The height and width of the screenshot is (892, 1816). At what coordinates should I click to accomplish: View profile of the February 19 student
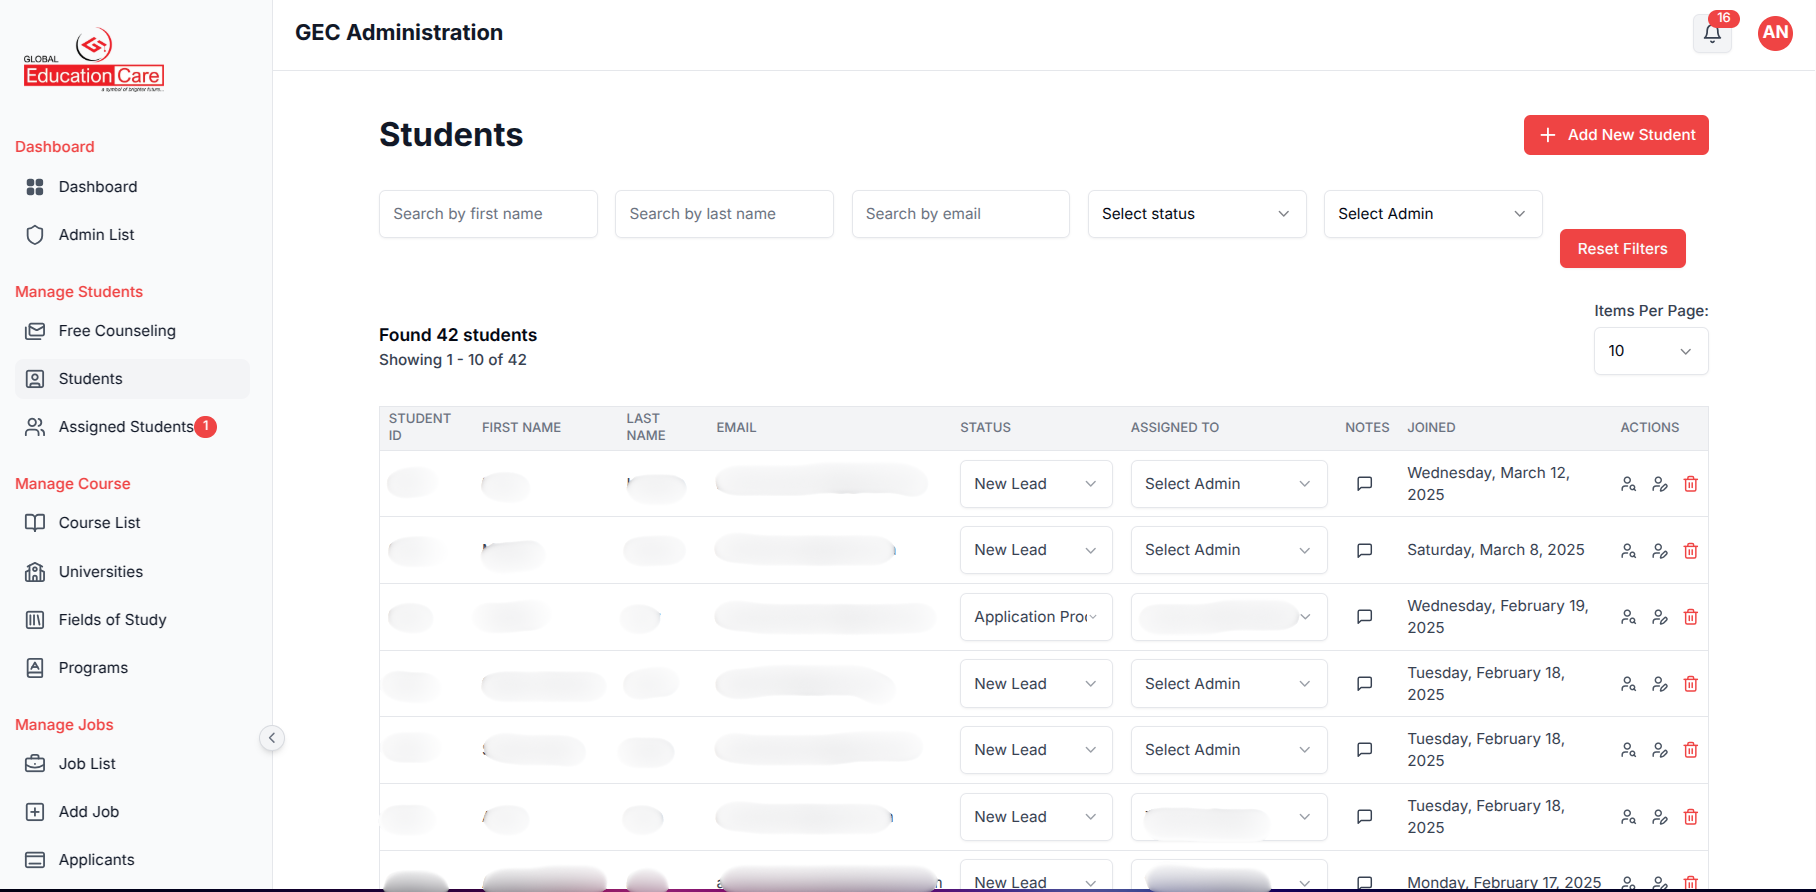[x=1628, y=617]
